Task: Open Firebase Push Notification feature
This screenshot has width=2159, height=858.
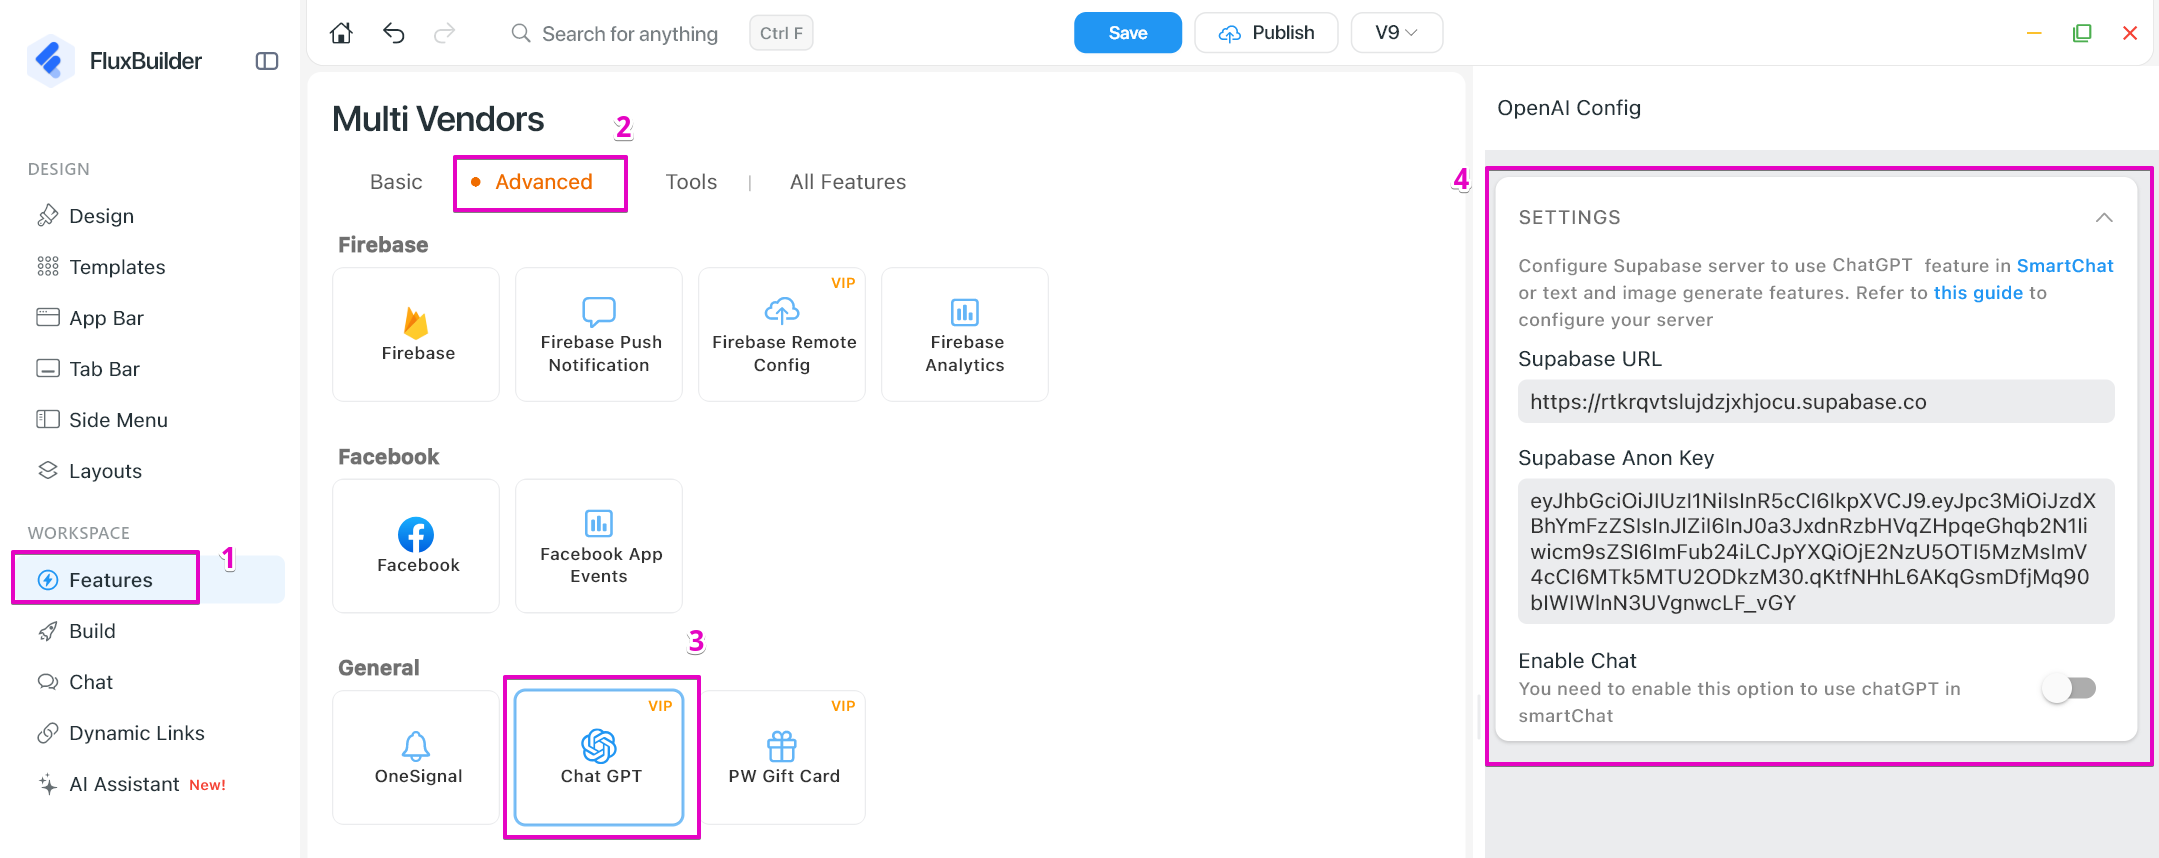Action: coord(599,334)
